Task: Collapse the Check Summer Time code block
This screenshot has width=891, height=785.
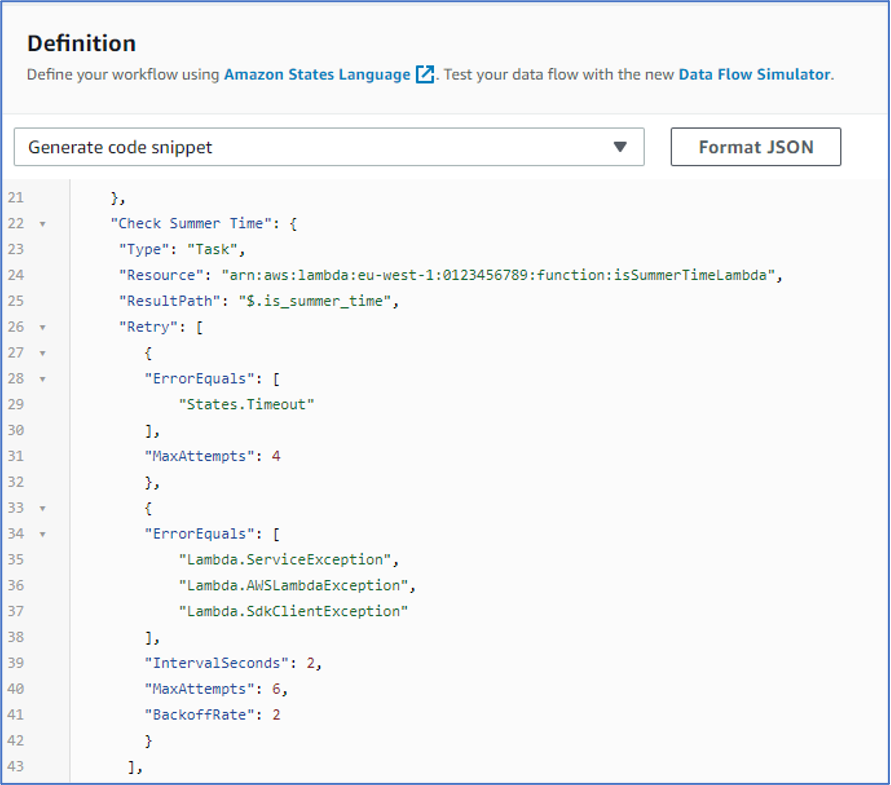Action: 40,223
